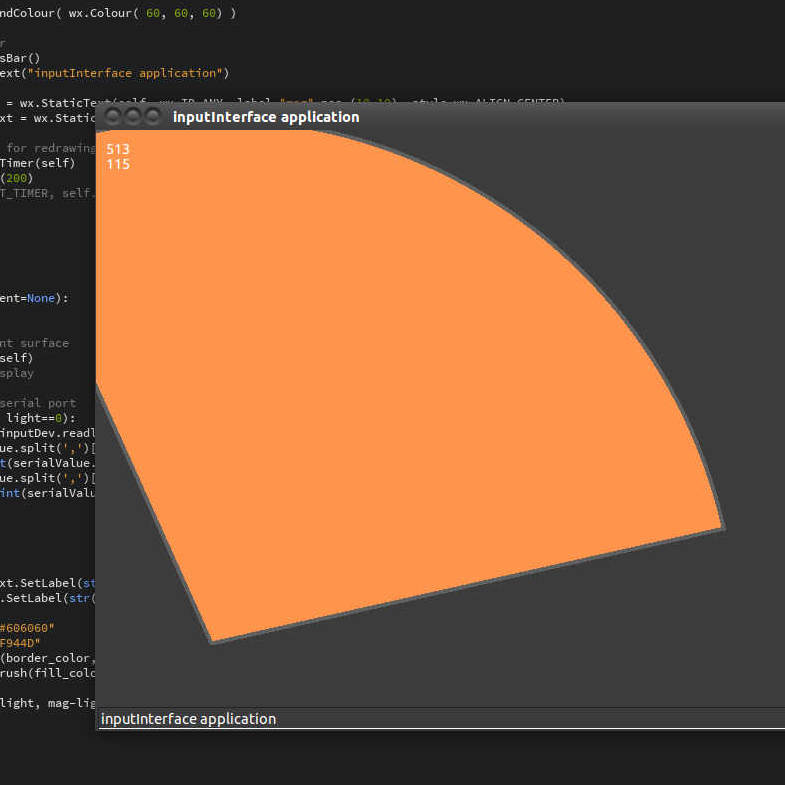This screenshot has height=785, width=785.
Task: Click the T_TIMER code line
Action: point(48,193)
